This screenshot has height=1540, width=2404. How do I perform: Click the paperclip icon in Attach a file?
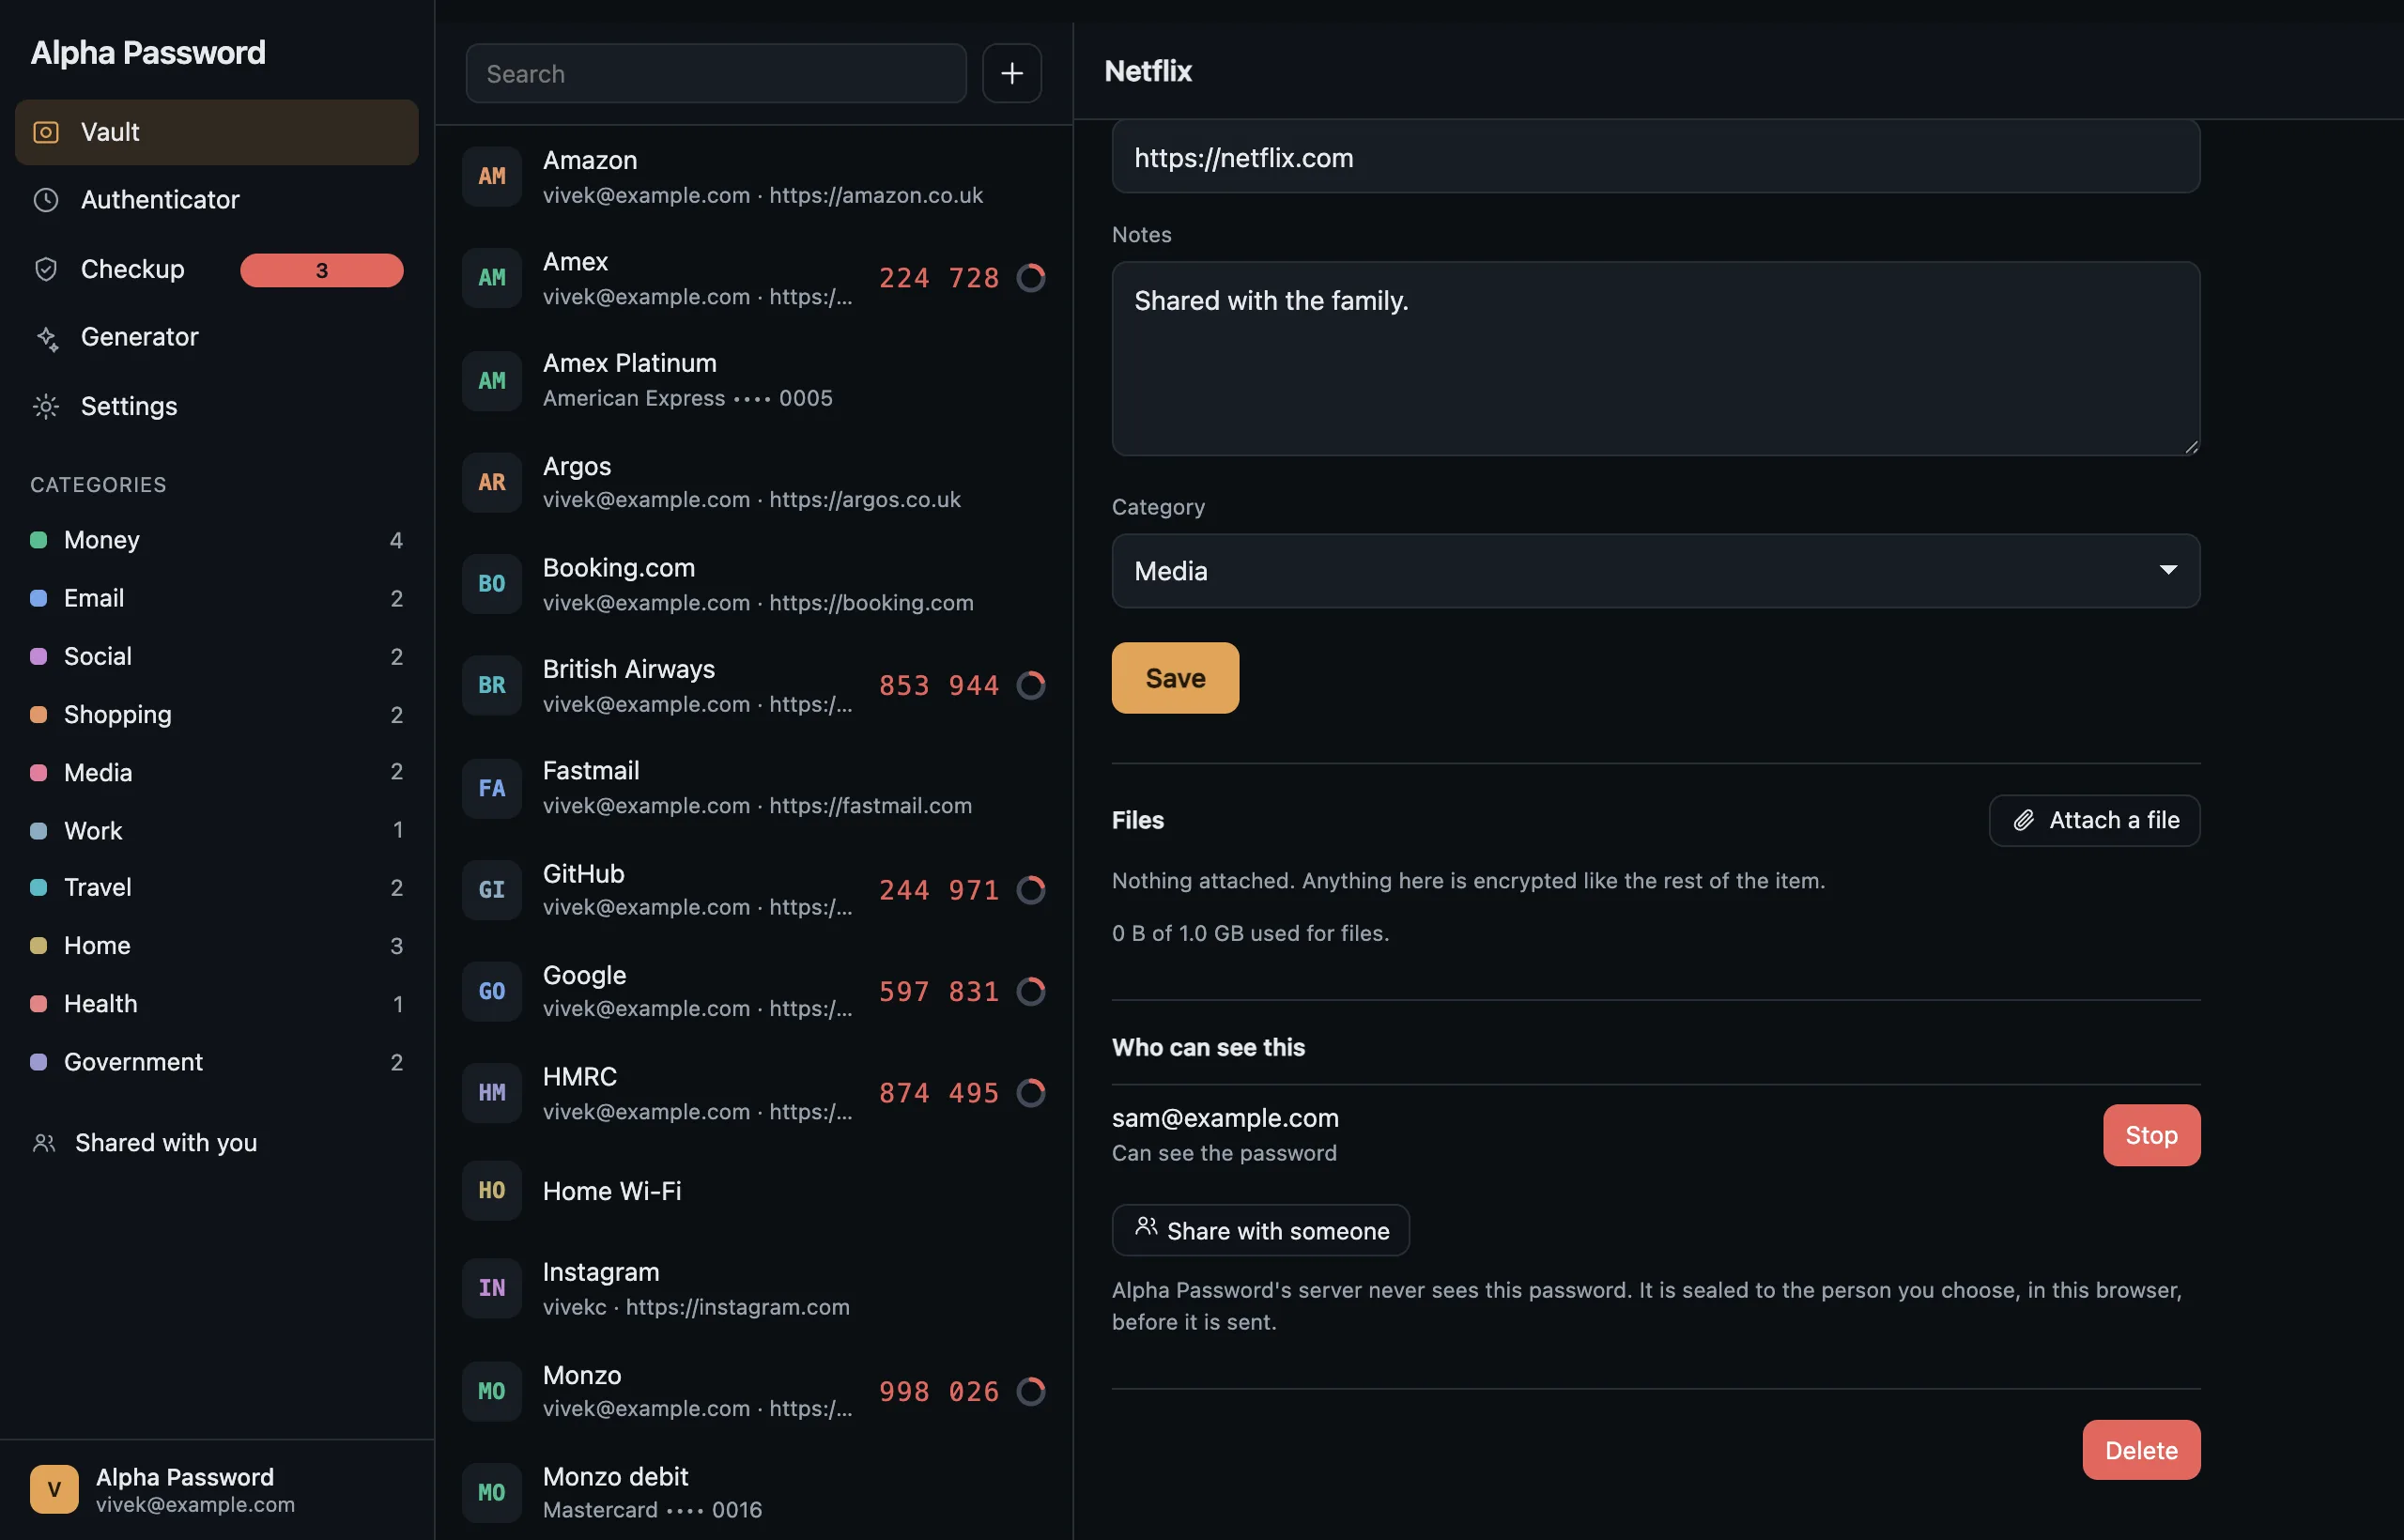(2023, 821)
